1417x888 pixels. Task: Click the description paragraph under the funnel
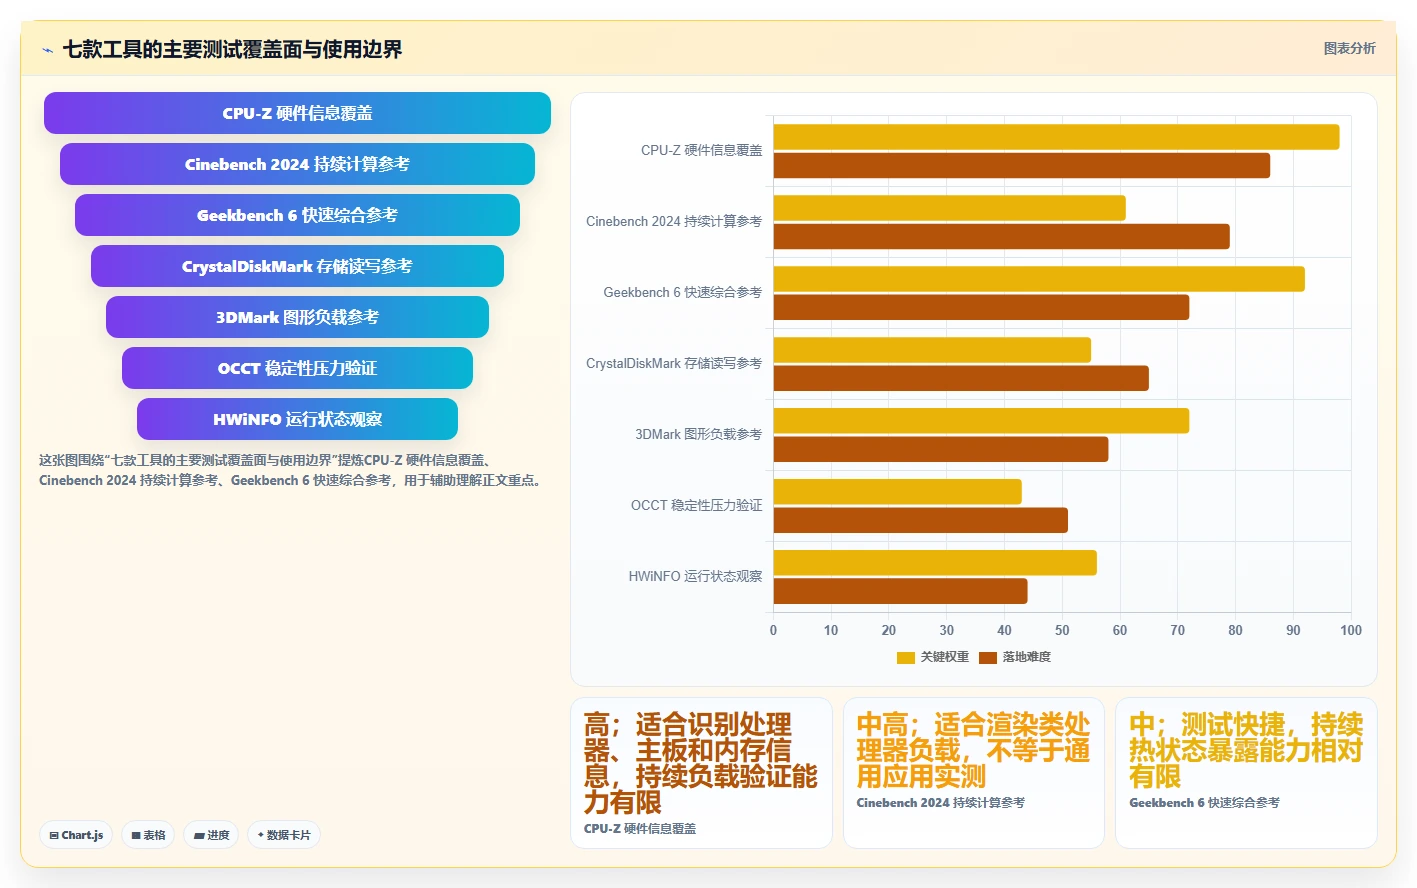click(293, 470)
